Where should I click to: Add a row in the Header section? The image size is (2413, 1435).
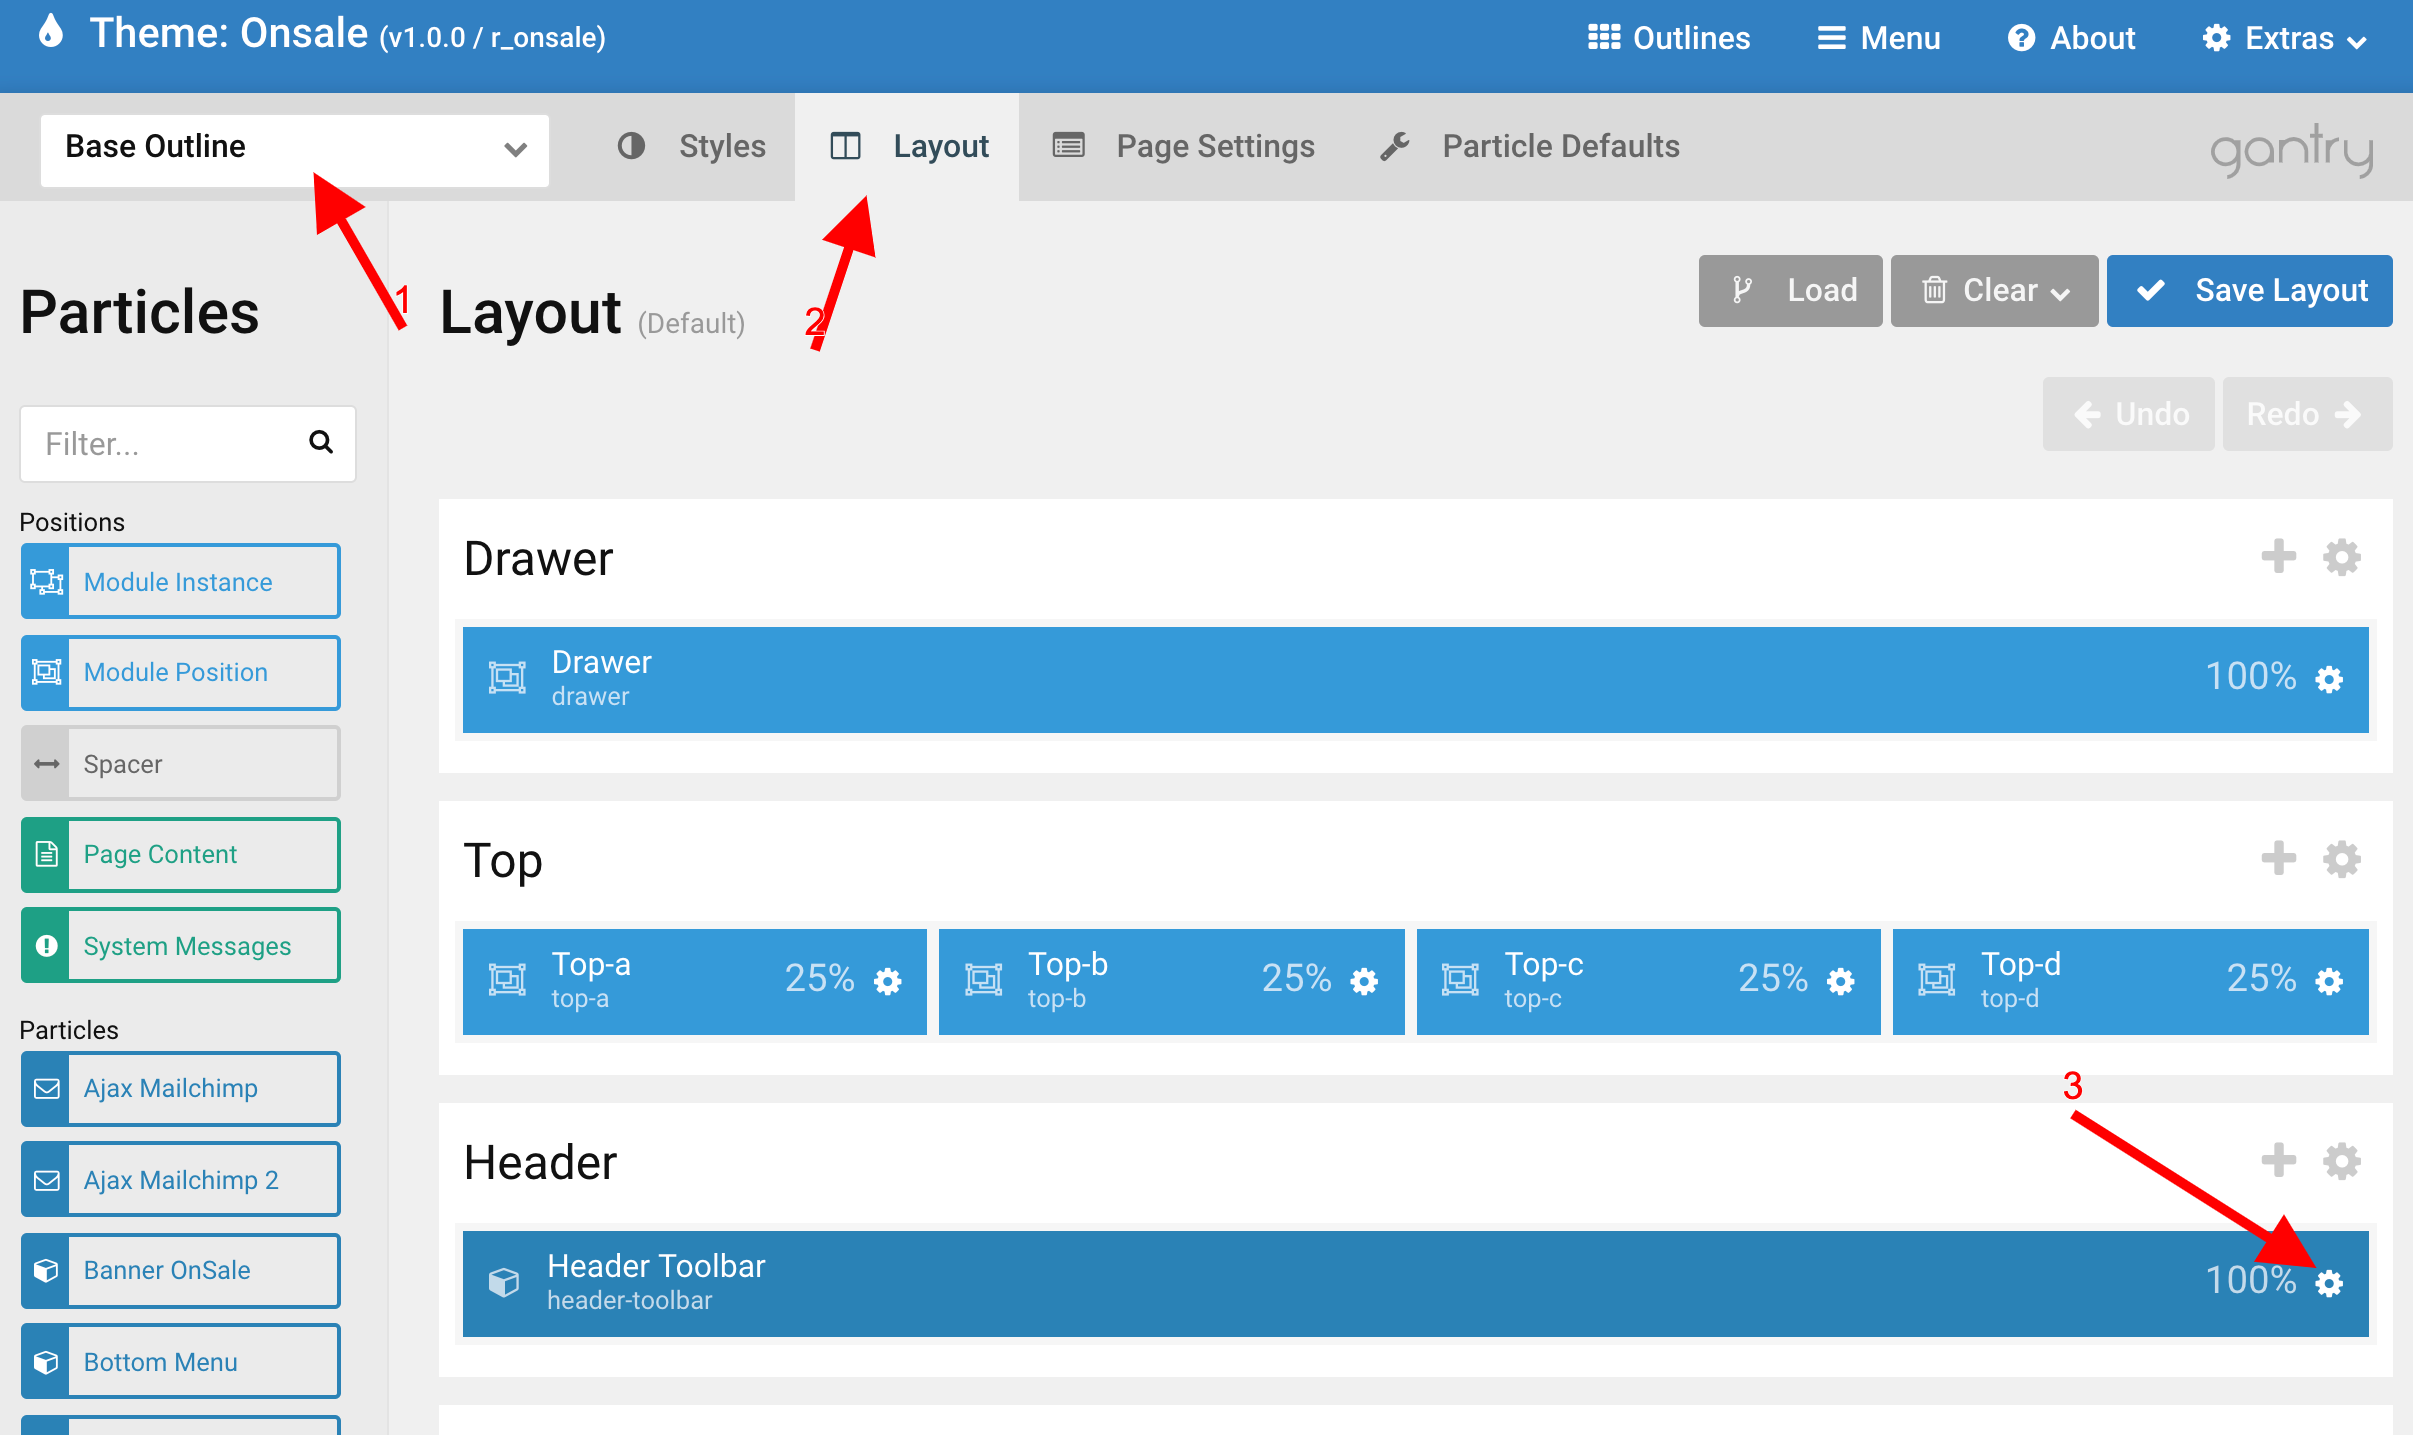click(x=2278, y=1161)
